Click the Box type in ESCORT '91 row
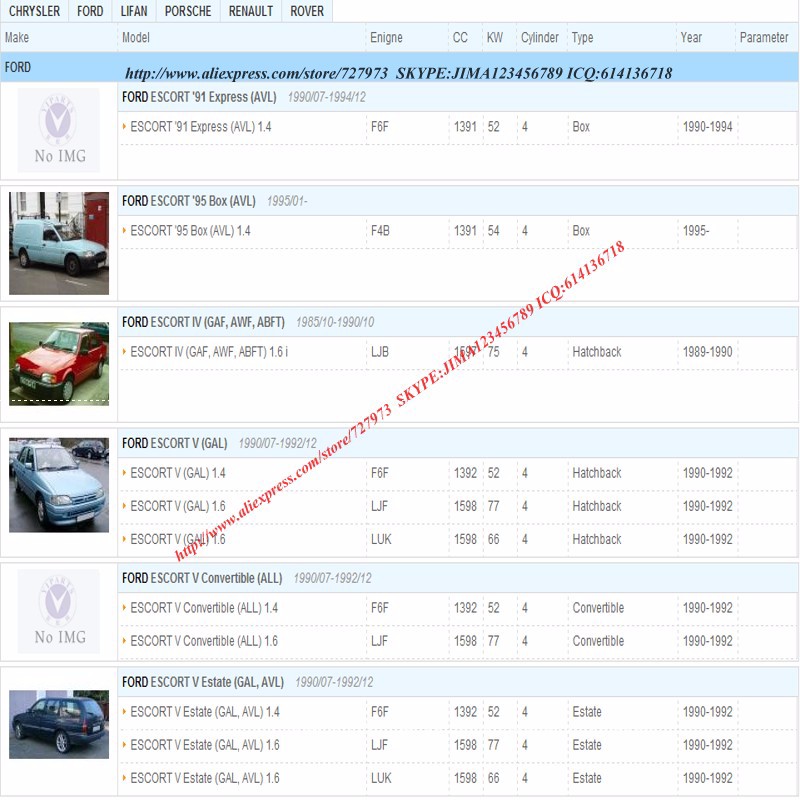The image size is (800, 800). [581, 127]
